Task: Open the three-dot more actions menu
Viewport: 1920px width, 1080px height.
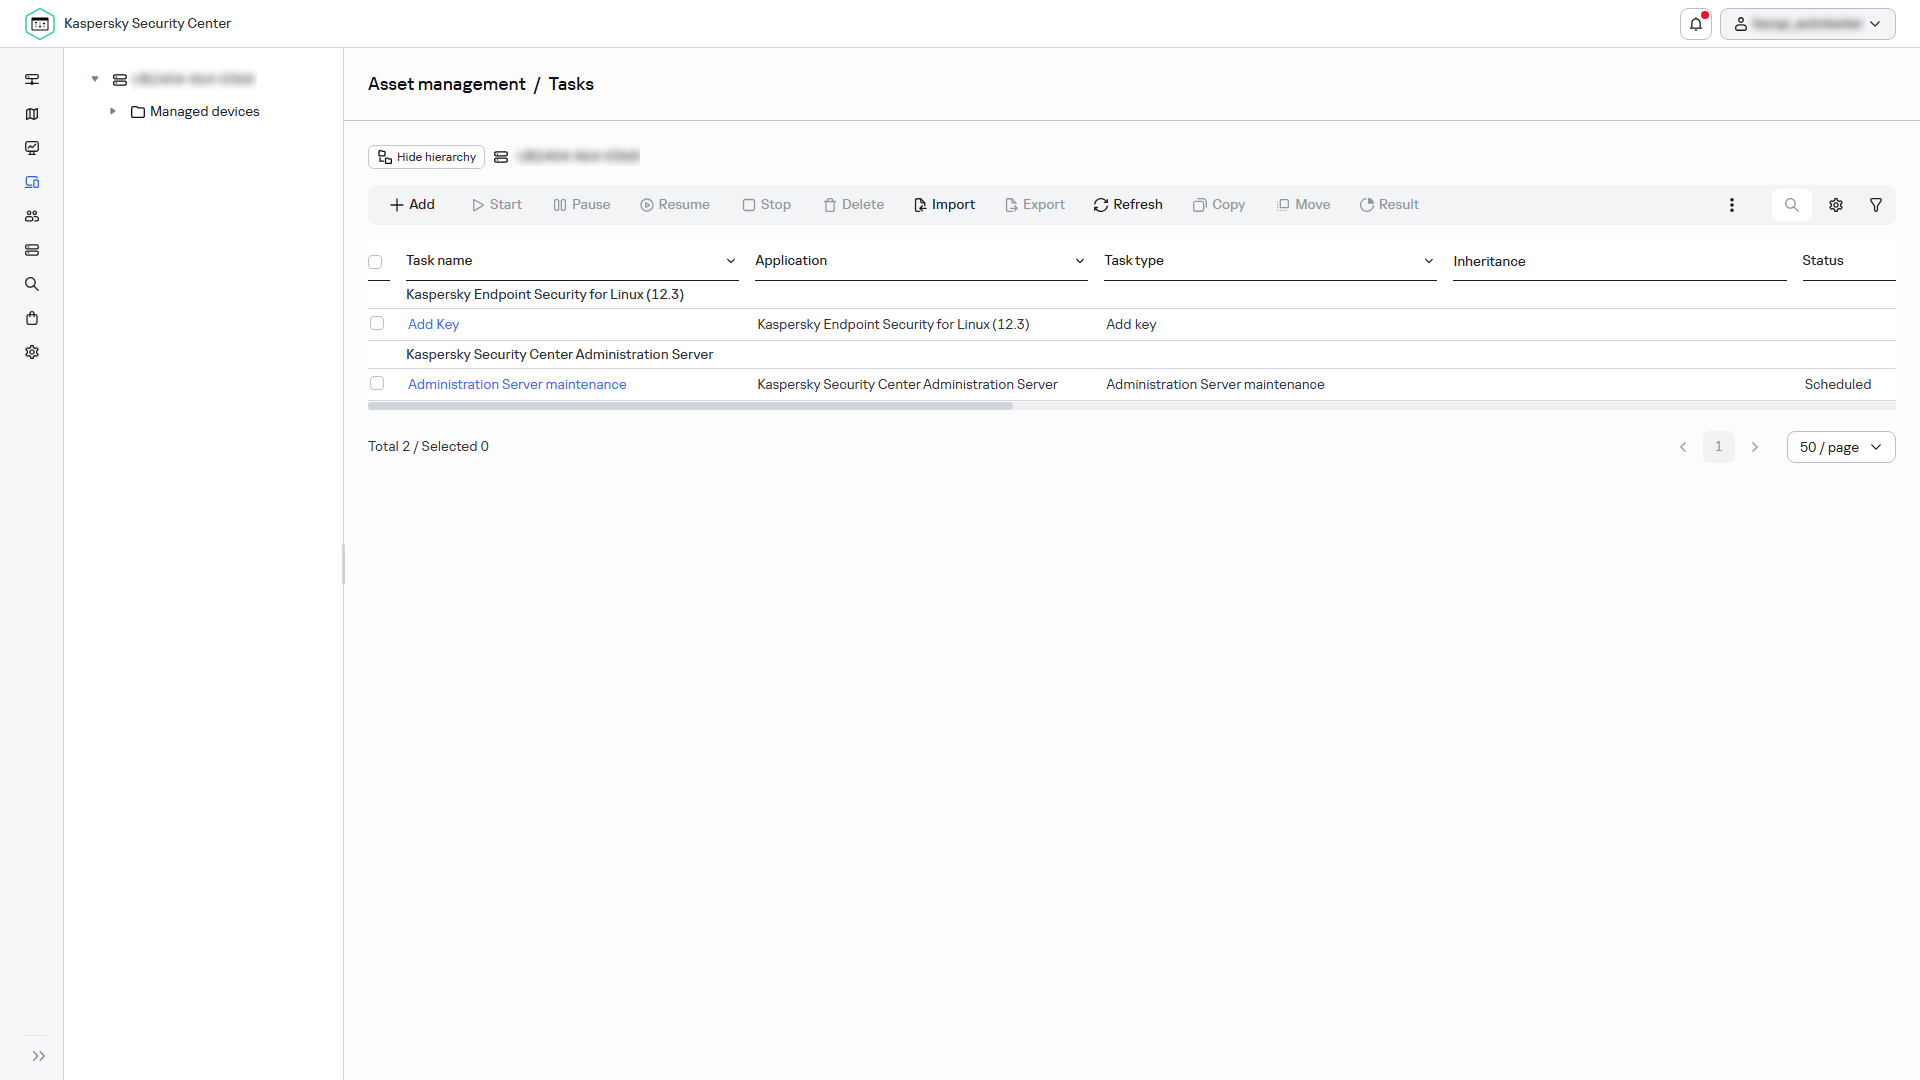Action: click(x=1732, y=205)
